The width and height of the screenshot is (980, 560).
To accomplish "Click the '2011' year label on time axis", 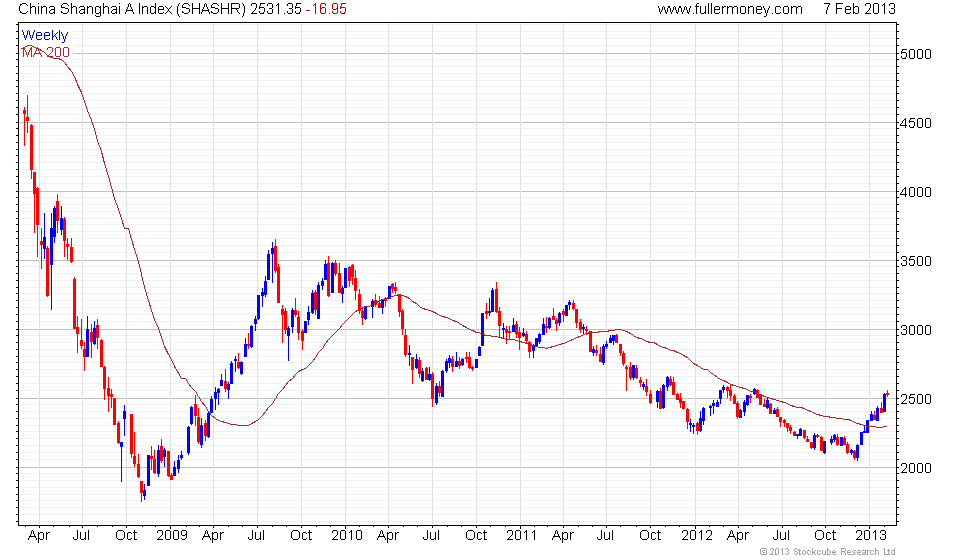I will pyautogui.click(x=521, y=536).
